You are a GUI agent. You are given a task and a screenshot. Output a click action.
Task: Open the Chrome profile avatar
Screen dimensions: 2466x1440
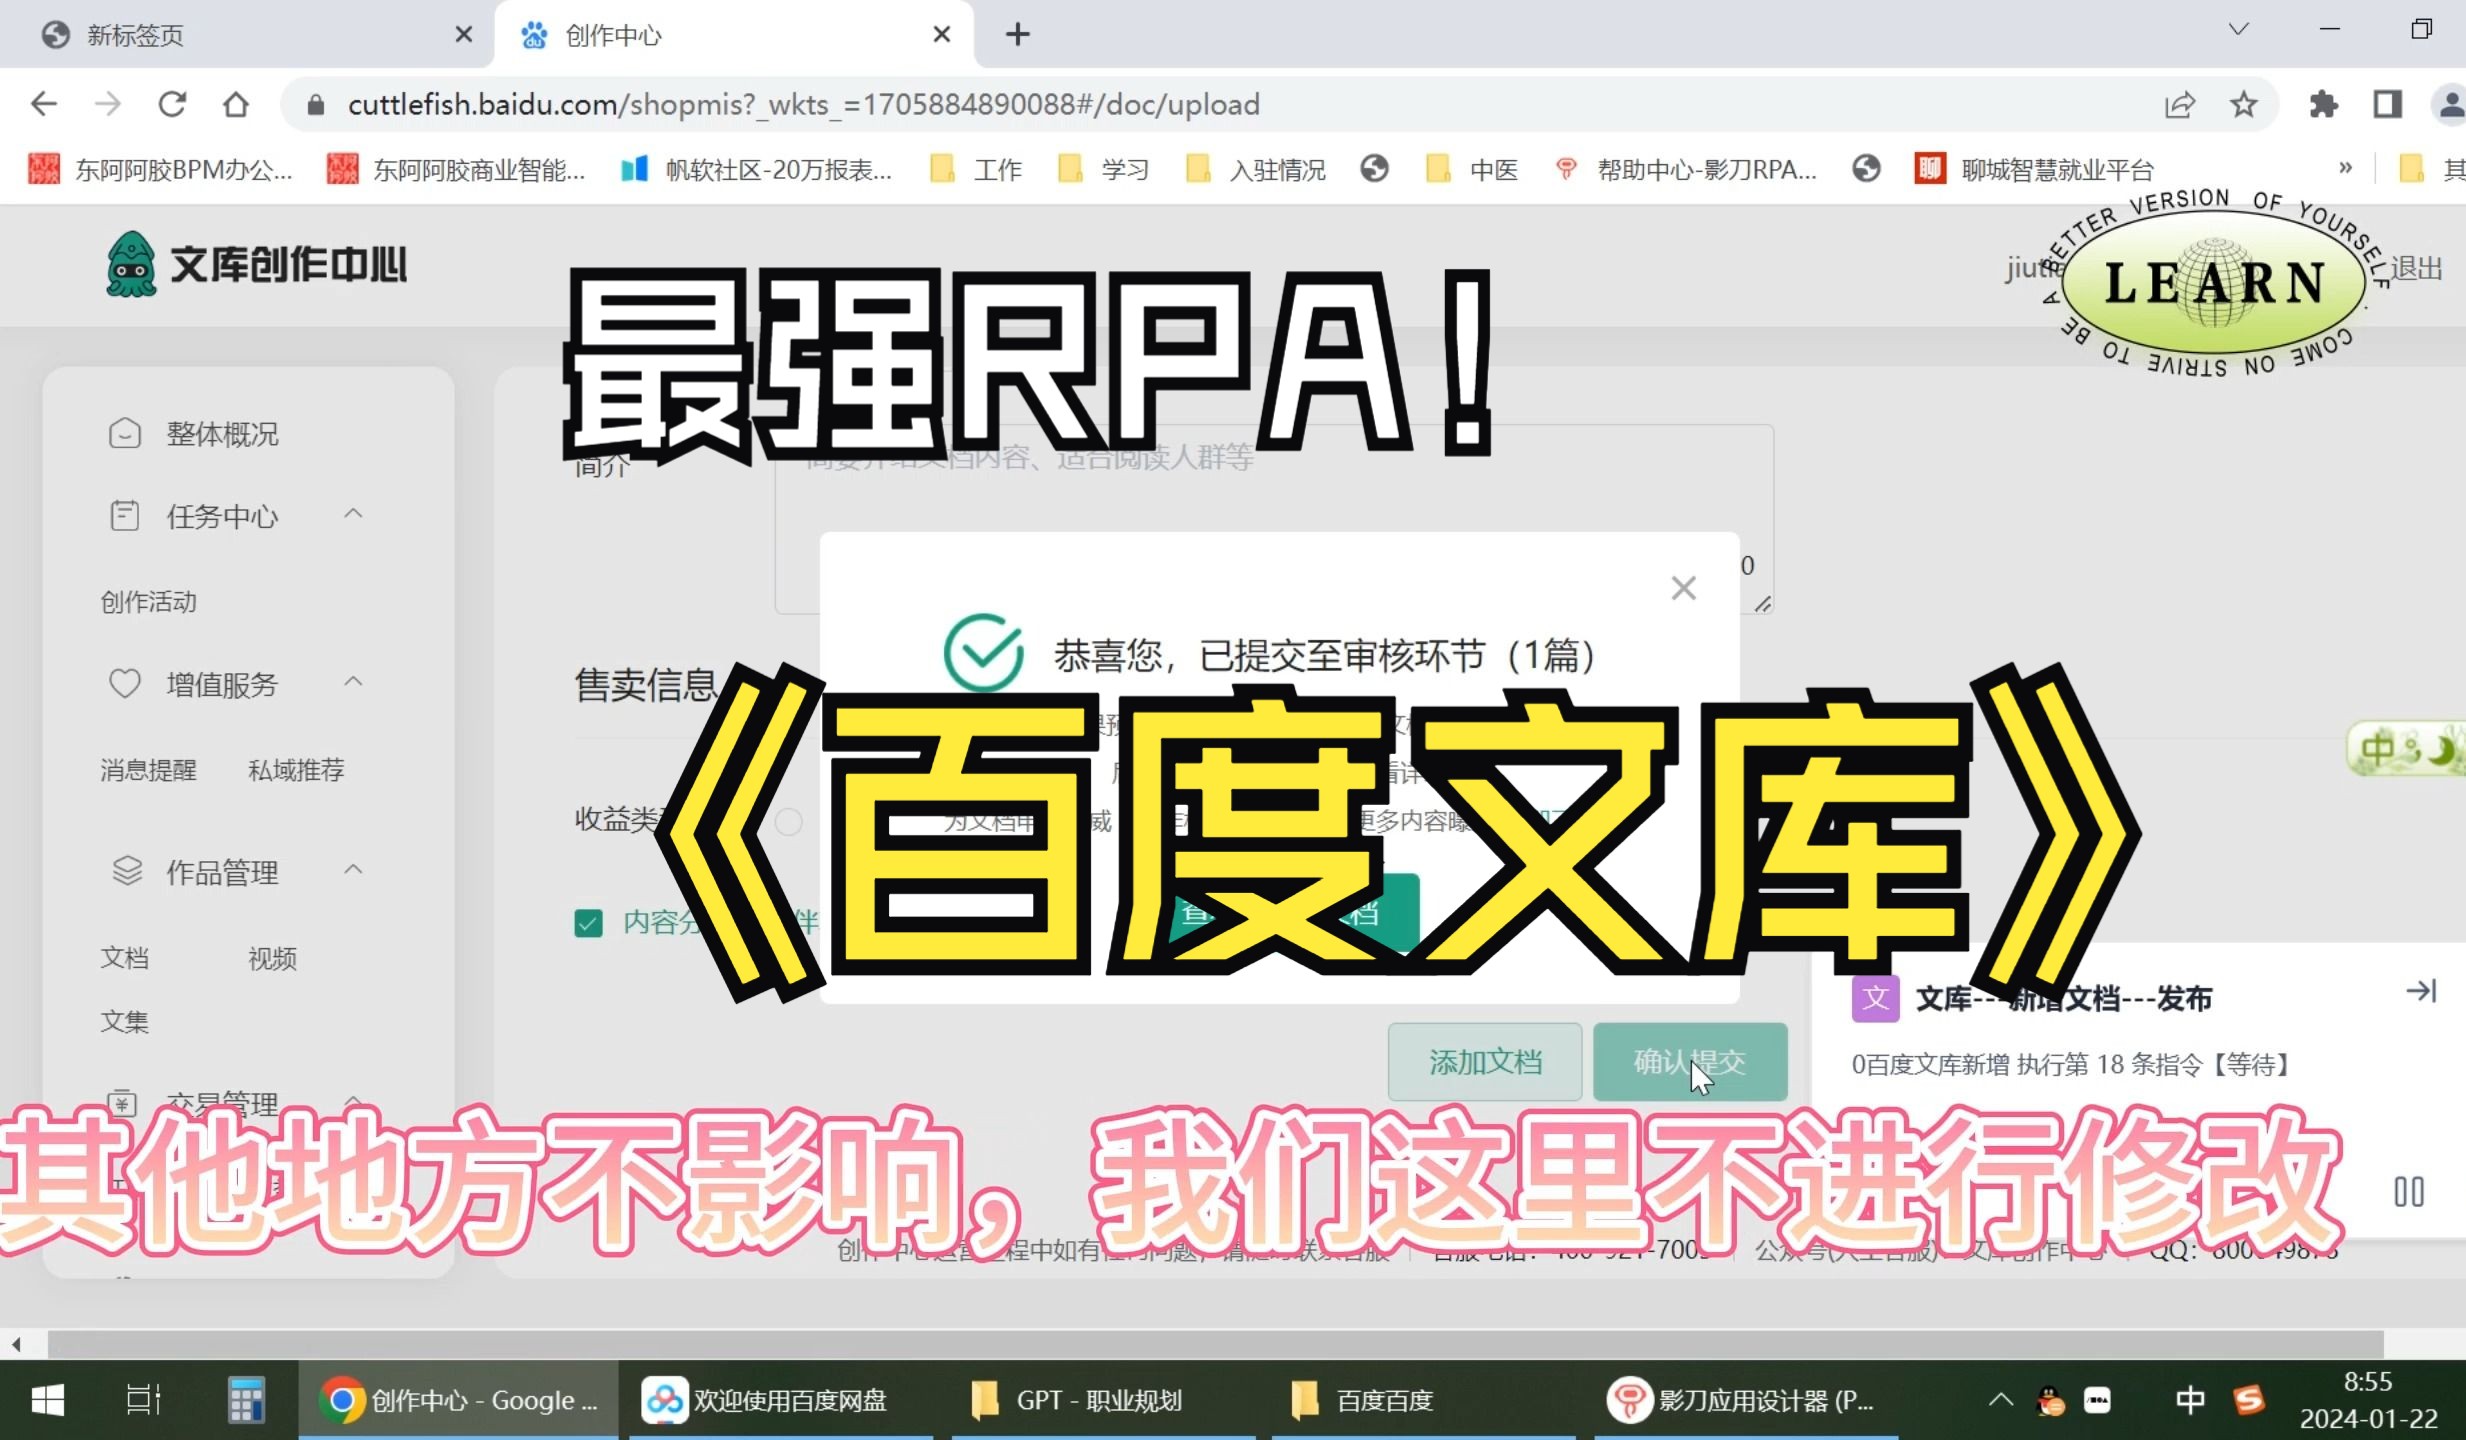(x=2449, y=104)
